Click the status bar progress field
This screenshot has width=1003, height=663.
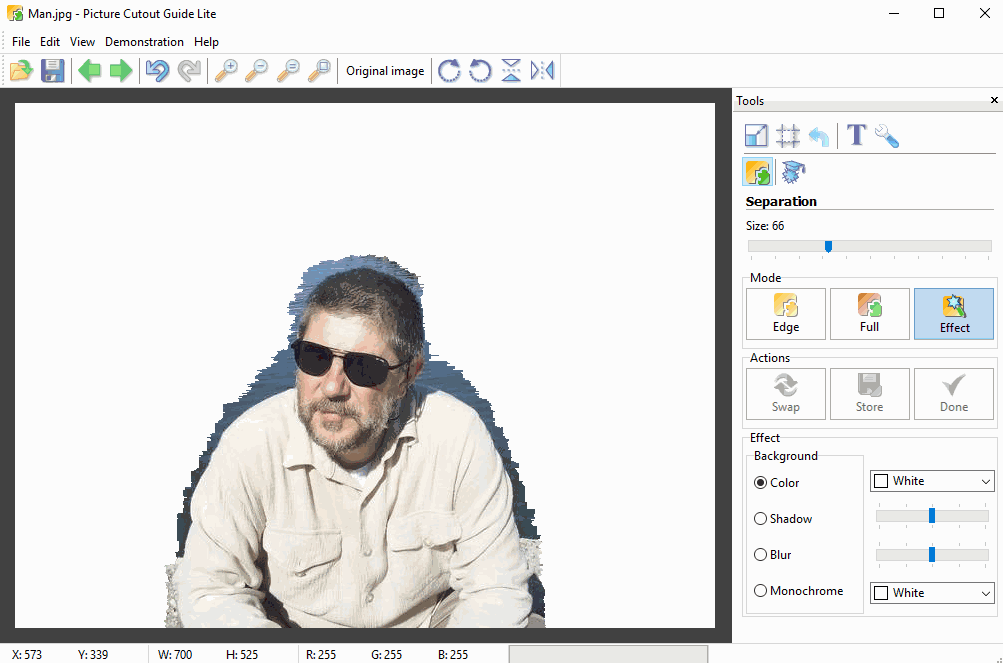[x=608, y=654]
